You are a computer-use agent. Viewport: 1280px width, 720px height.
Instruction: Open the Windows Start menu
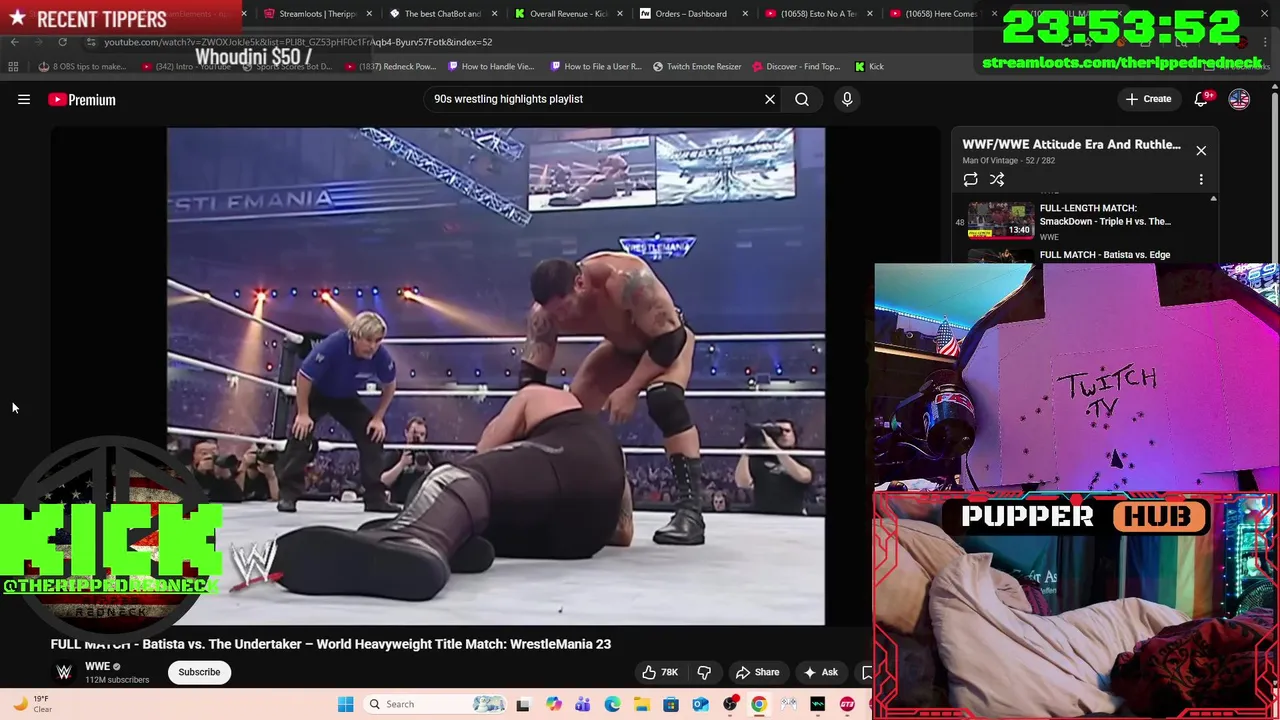click(x=346, y=704)
